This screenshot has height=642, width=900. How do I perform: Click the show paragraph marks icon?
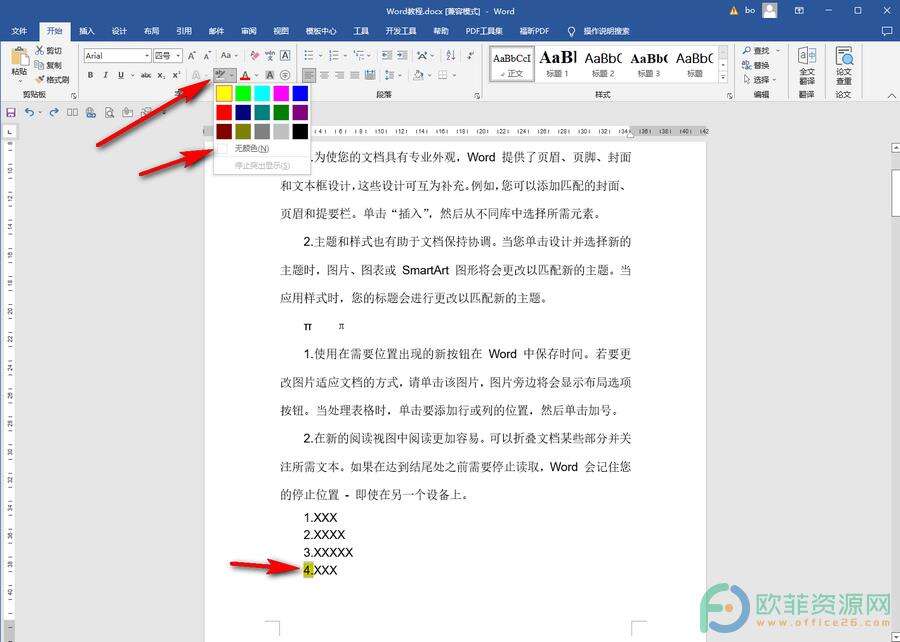point(471,56)
